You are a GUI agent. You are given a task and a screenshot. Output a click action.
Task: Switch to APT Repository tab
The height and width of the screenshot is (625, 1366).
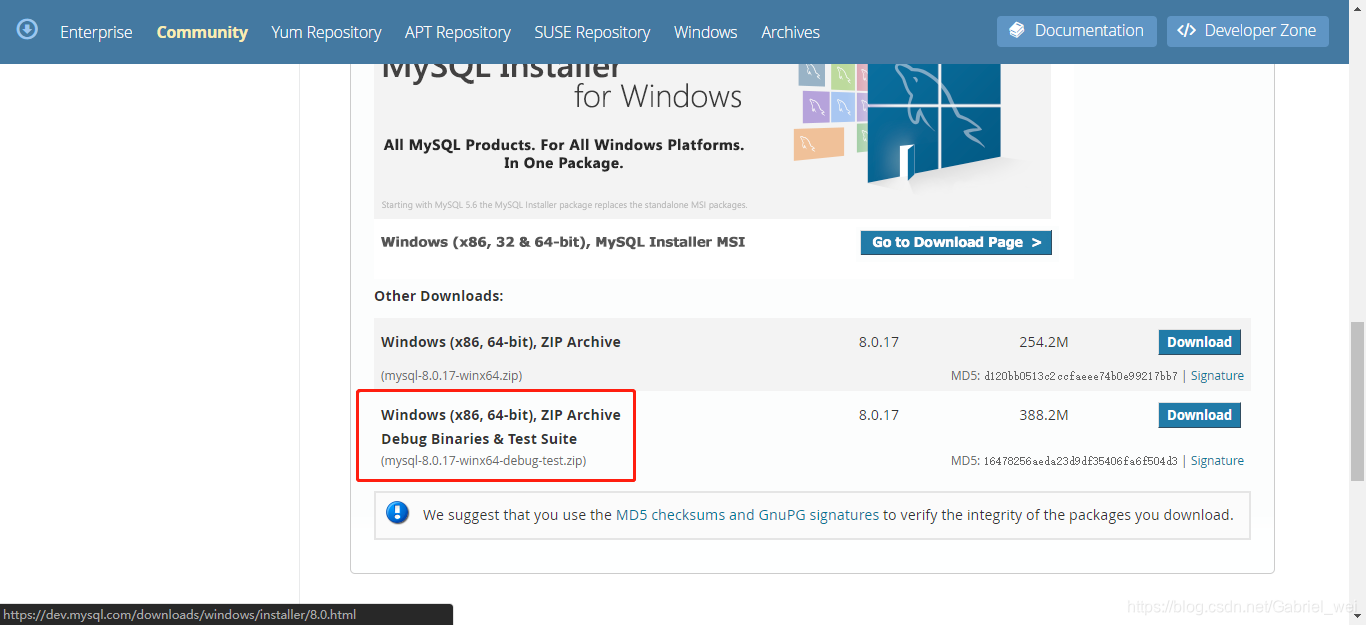[458, 32]
